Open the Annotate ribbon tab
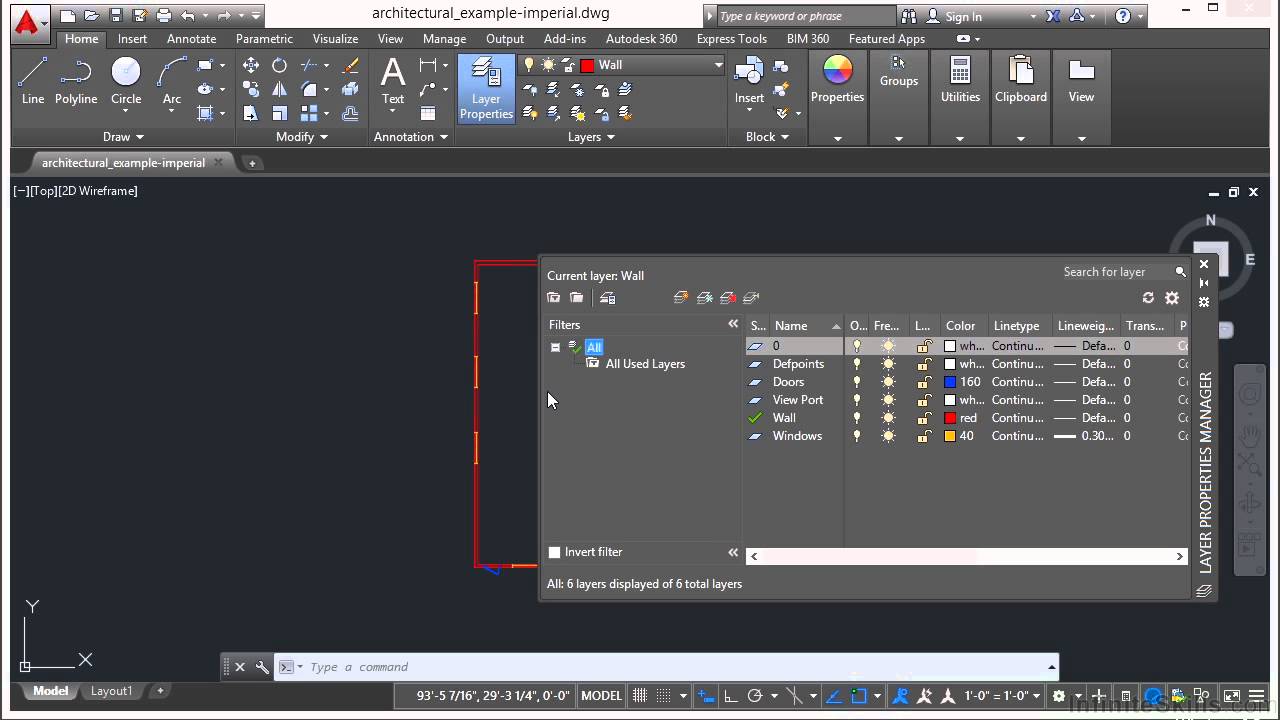 192,39
